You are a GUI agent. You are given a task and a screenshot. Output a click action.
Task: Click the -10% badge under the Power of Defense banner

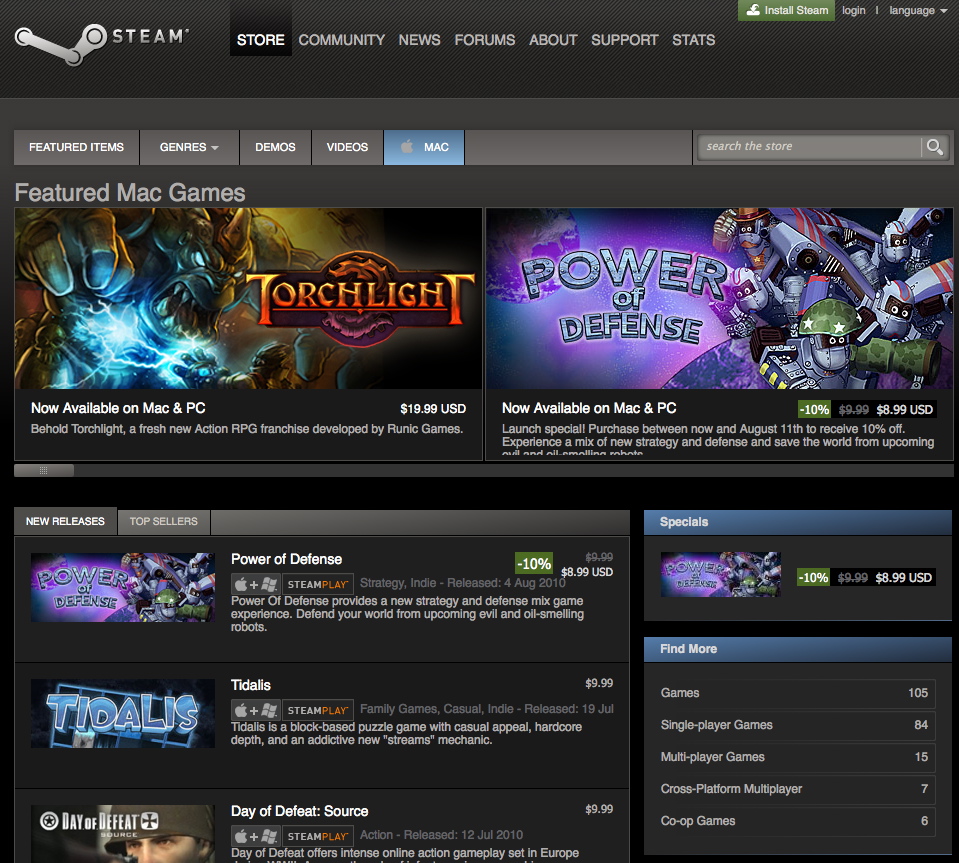click(814, 409)
